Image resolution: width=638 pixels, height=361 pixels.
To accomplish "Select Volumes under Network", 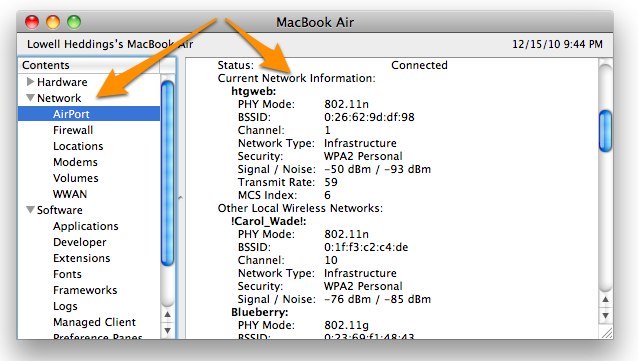I will [76, 178].
